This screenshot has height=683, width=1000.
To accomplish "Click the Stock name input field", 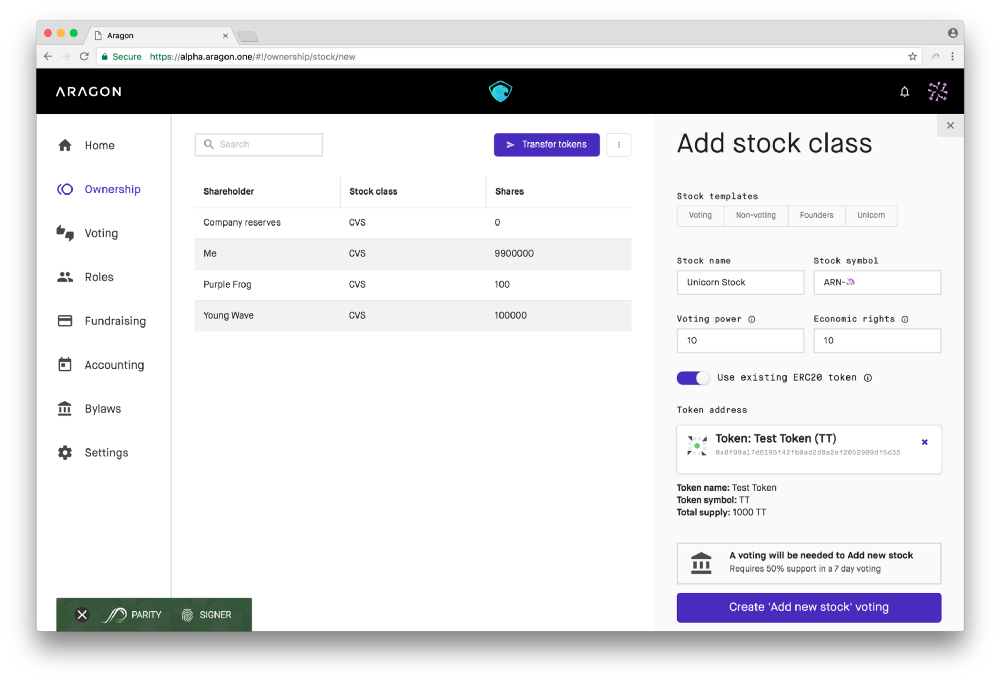I will pos(740,283).
